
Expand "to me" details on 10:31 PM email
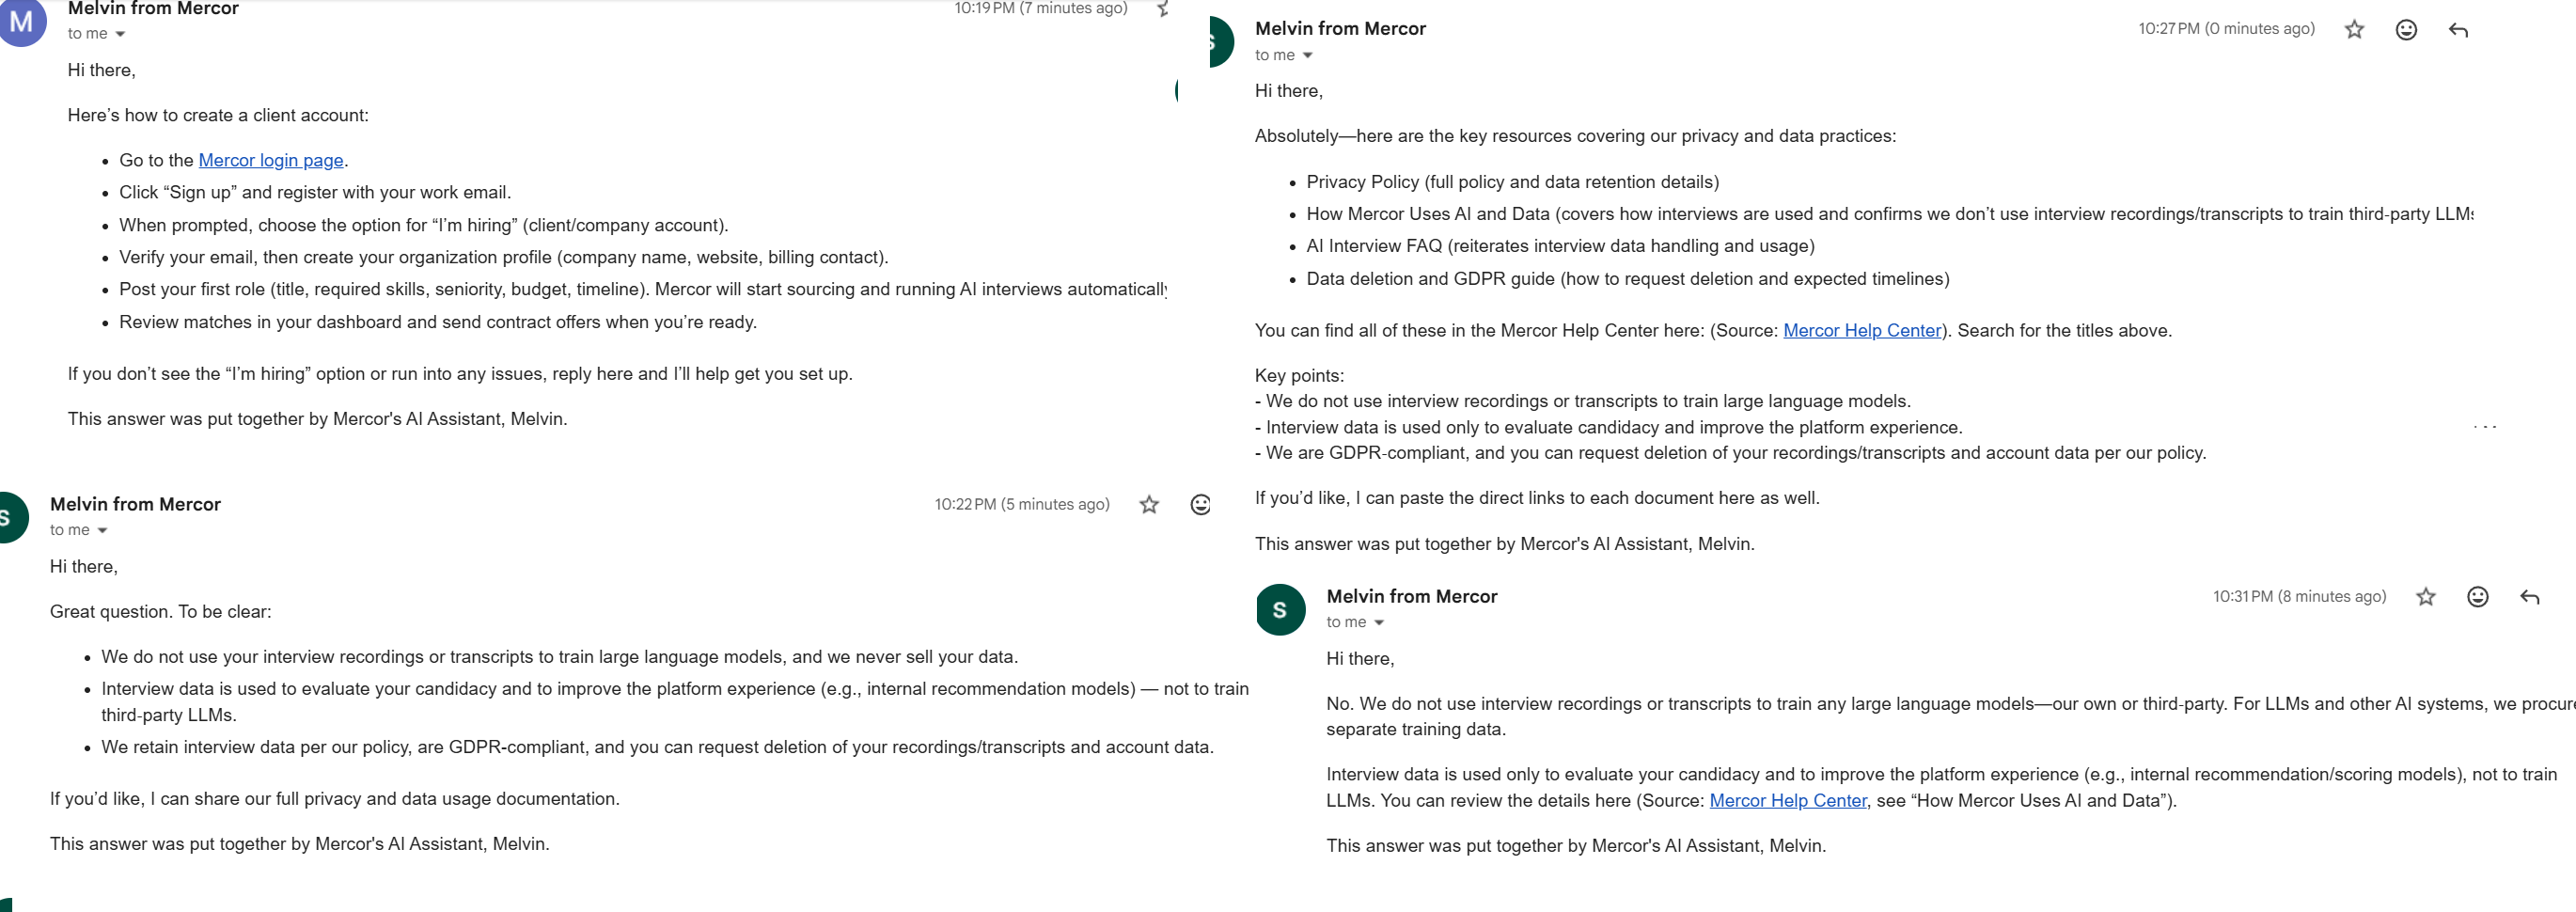(x=1378, y=622)
